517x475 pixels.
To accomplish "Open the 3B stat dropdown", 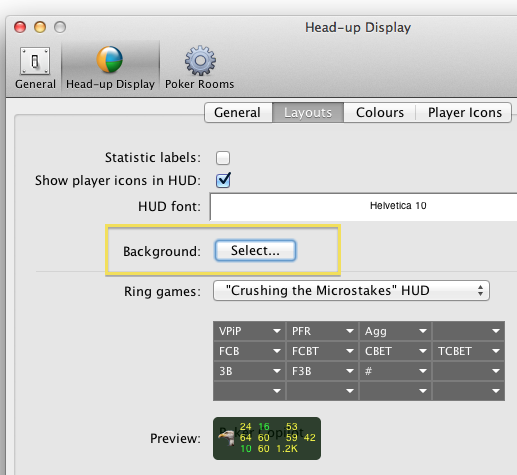I will 249,371.
